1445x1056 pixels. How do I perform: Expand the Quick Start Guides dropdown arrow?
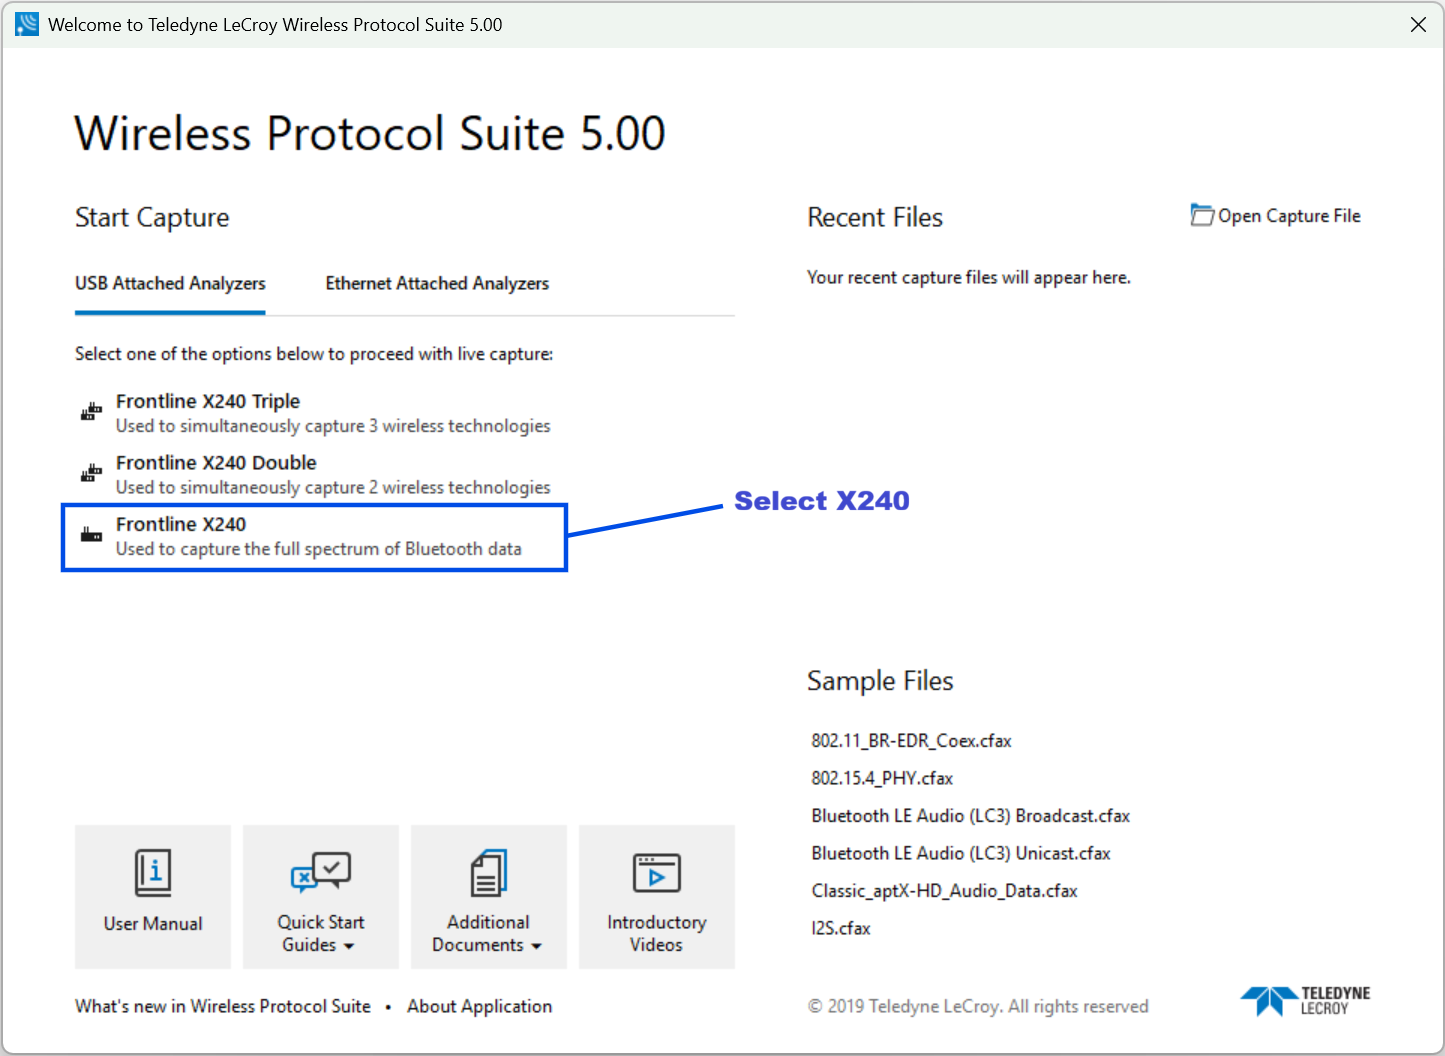pyautogui.click(x=349, y=946)
